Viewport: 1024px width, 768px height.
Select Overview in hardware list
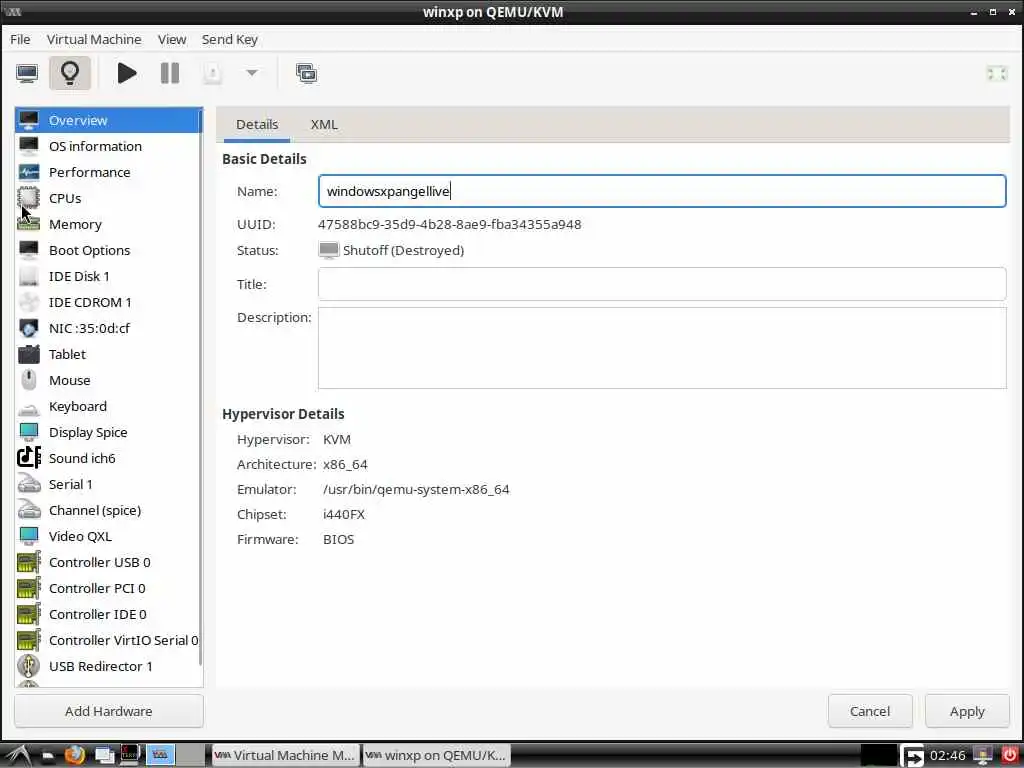pos(108,120)
